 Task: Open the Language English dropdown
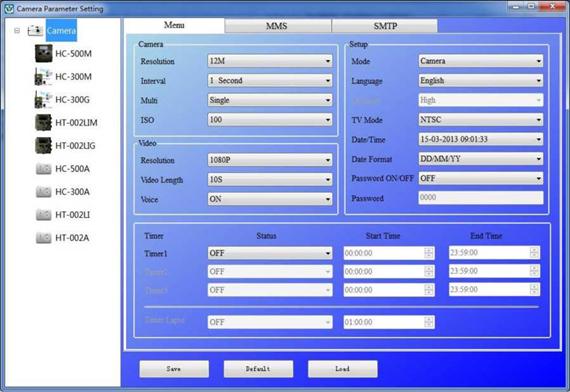pos(481,80)
